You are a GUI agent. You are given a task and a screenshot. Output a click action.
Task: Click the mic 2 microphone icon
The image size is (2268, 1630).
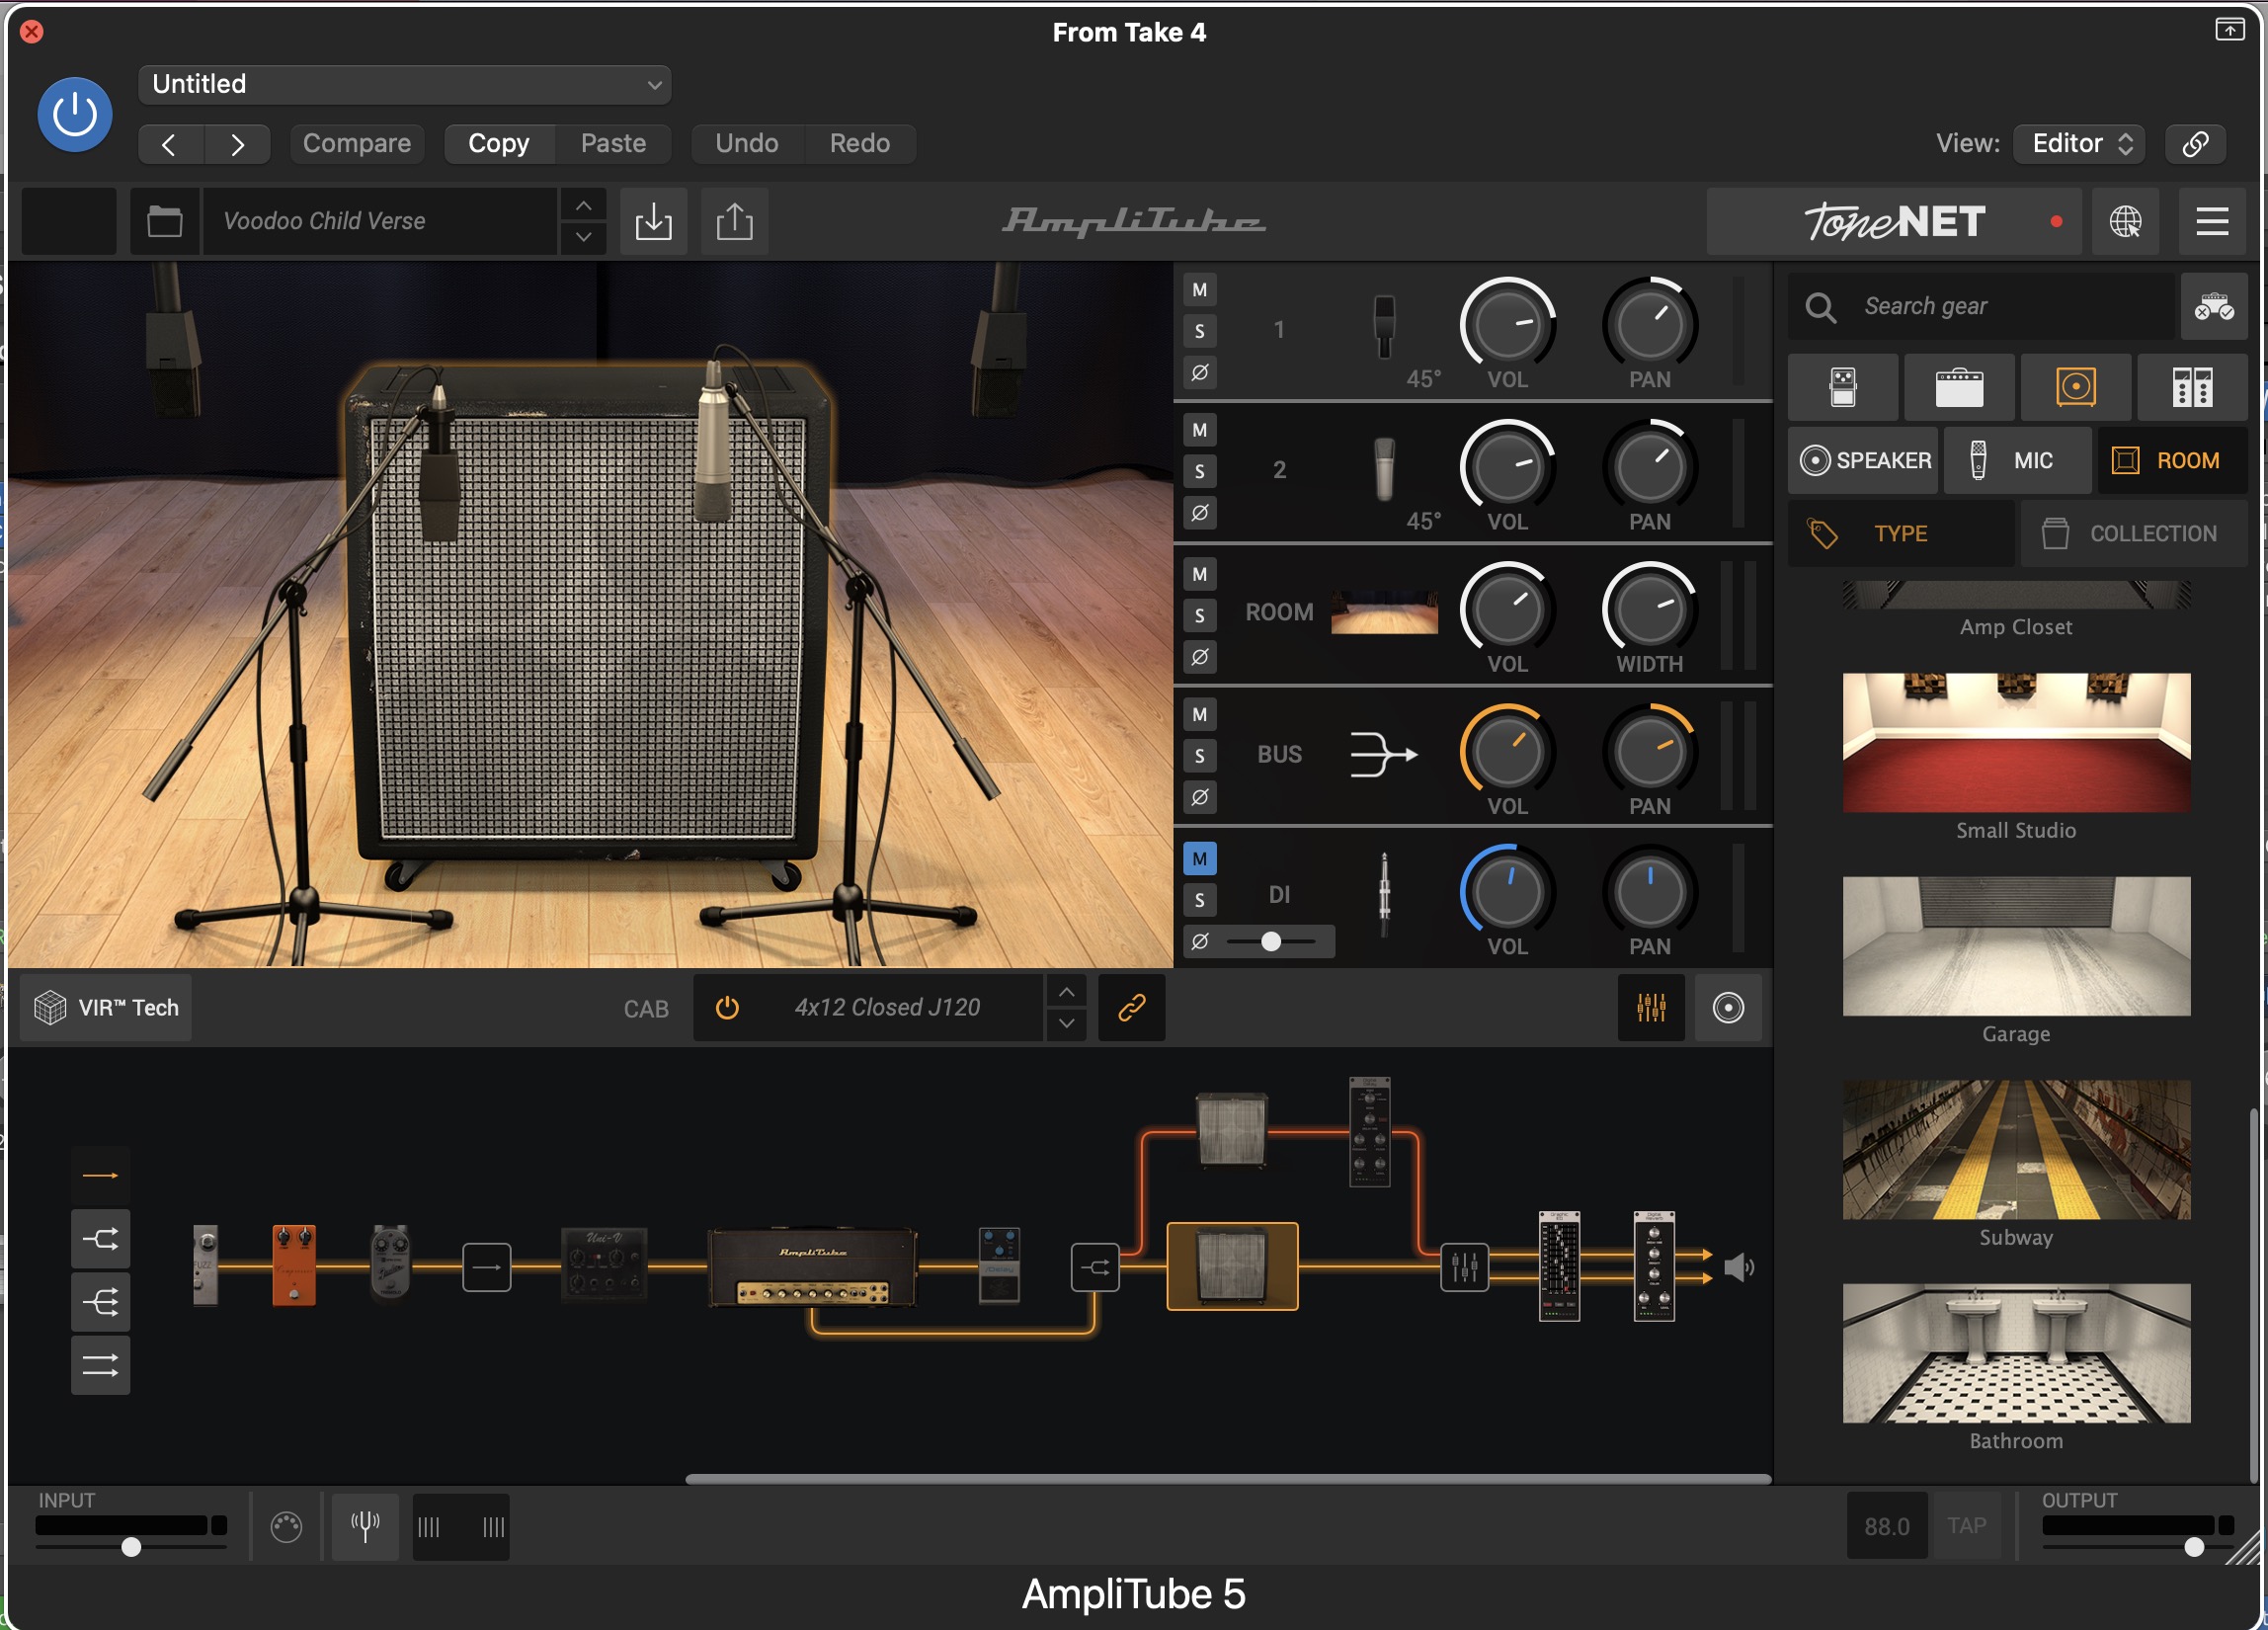coord(1384,469)
